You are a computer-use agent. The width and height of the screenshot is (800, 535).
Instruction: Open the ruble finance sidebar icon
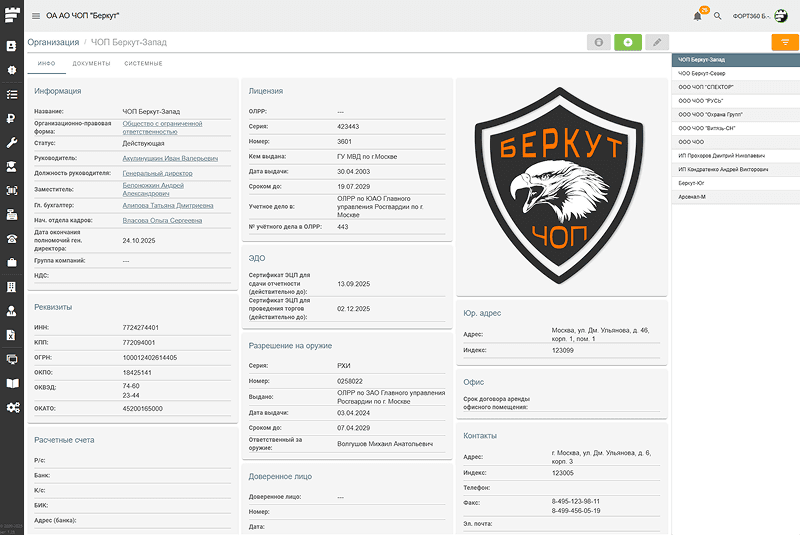click(x=12, y=119)
